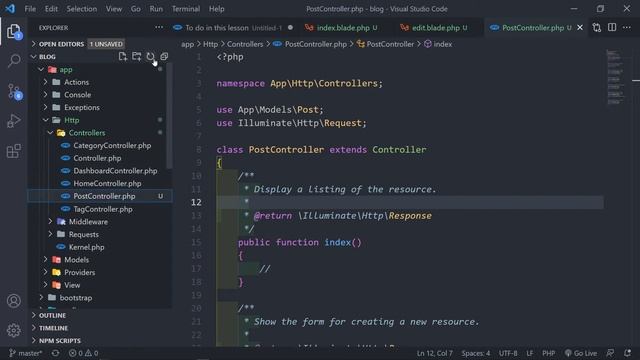The height and width of the screenshot is (360, 640).
Task: Click the Synchronize Changes icon in the status bar
Action: click(x=56, y=353)
